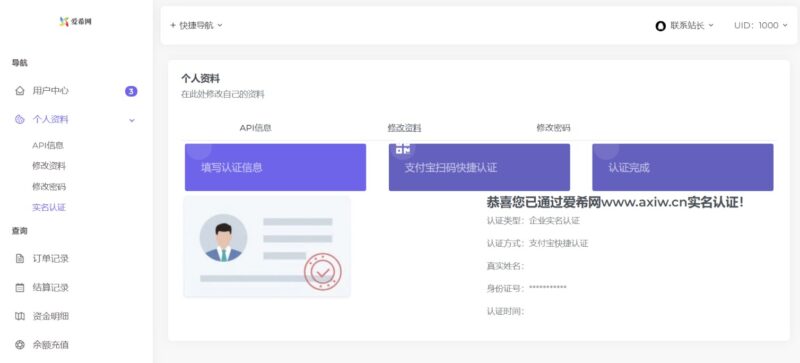Select API信息 sidebar submenu item

[x=48, y=146]
